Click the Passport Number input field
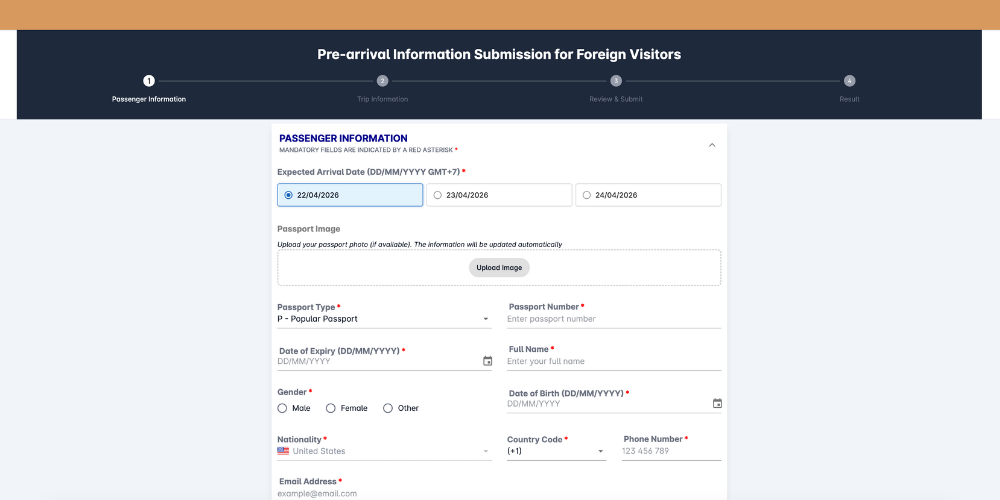Image resolution: width=1000 pixels, height=500 pixels. click(x=613, y=319)
